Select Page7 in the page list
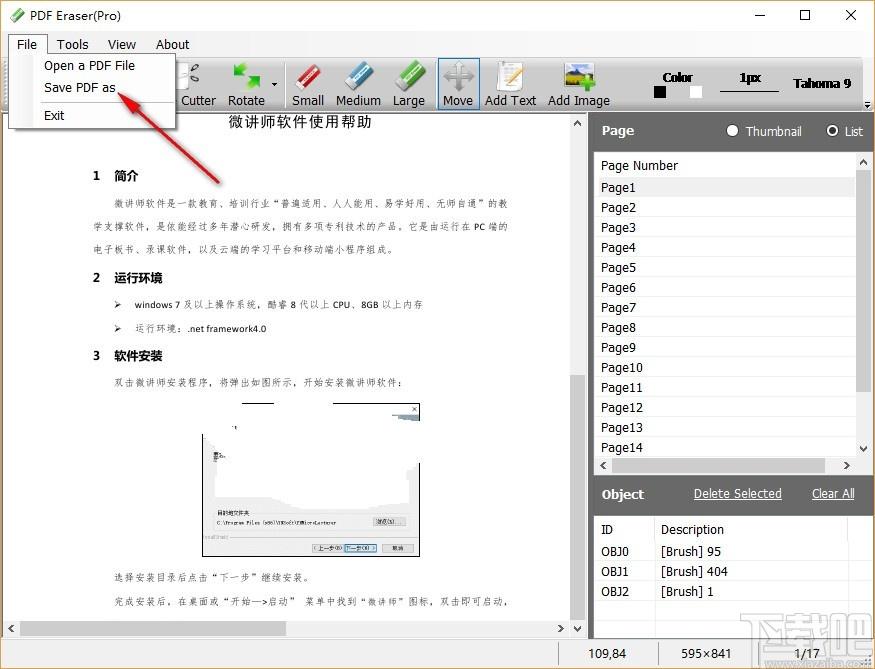Screen dimensions: 875x669 click(x=726, y=308)
